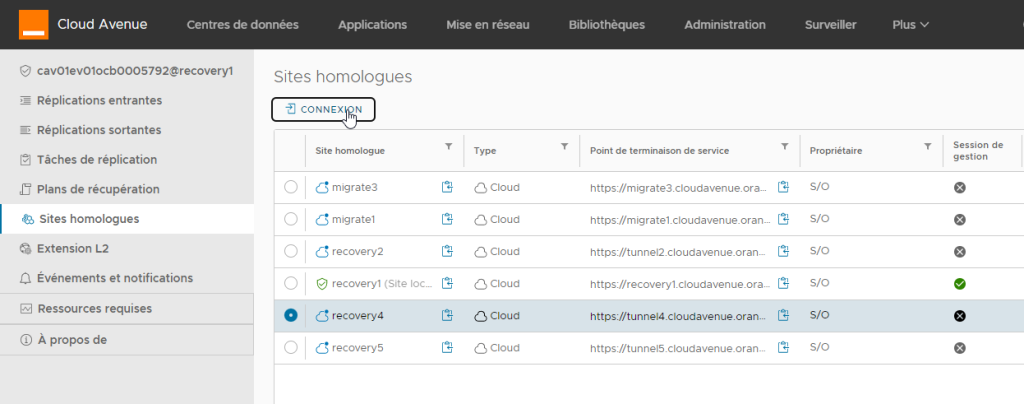Screen dimensions: 1024x404
Task: Click the recovery2 site name text
Action: pos(358,251)
